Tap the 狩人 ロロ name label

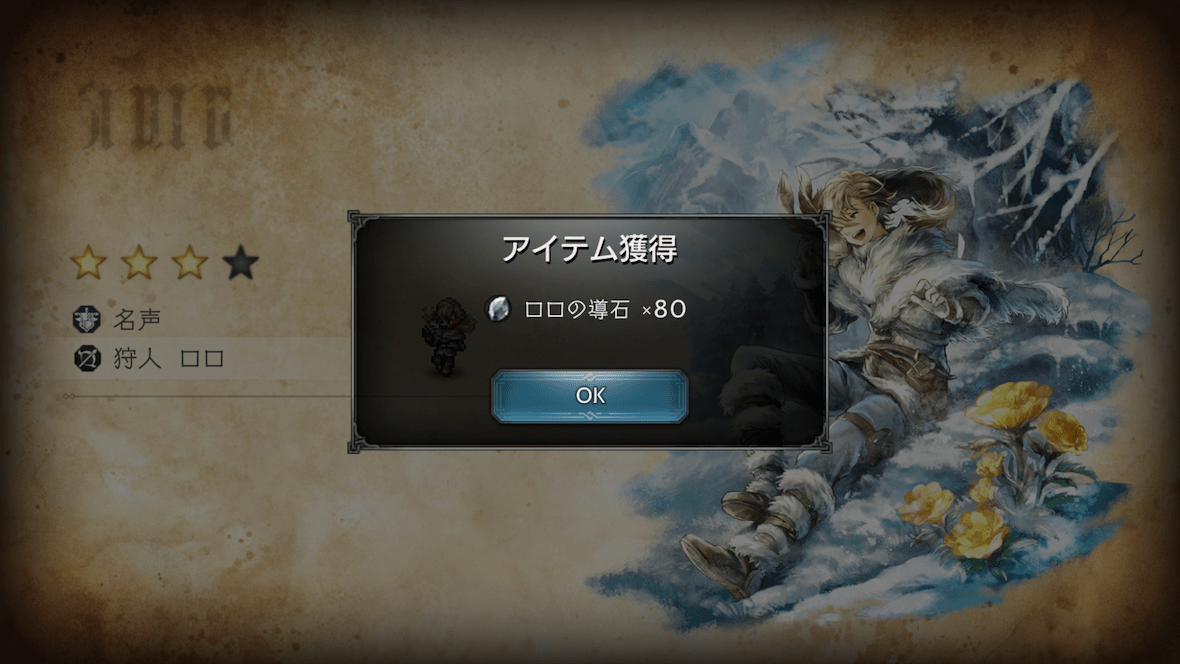(x=169, y=358)
